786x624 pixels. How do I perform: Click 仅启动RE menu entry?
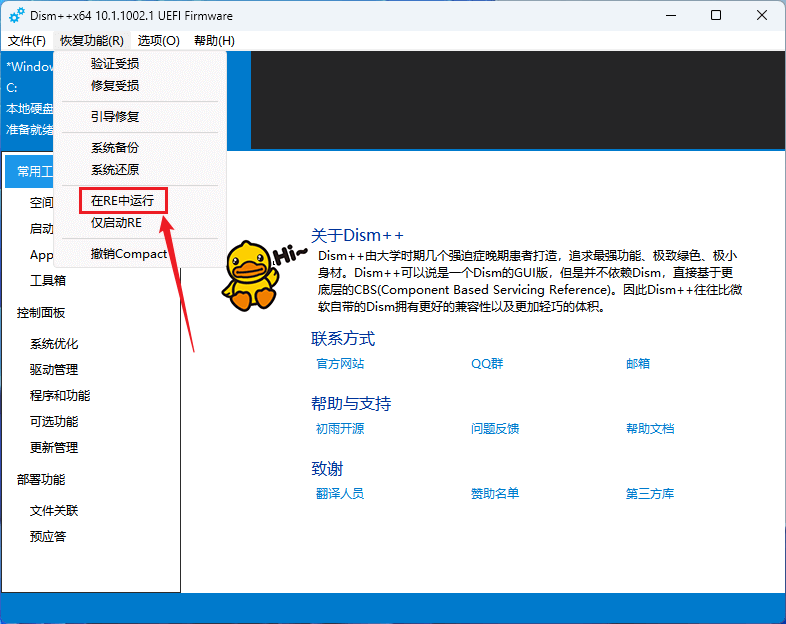coord(140,223)
